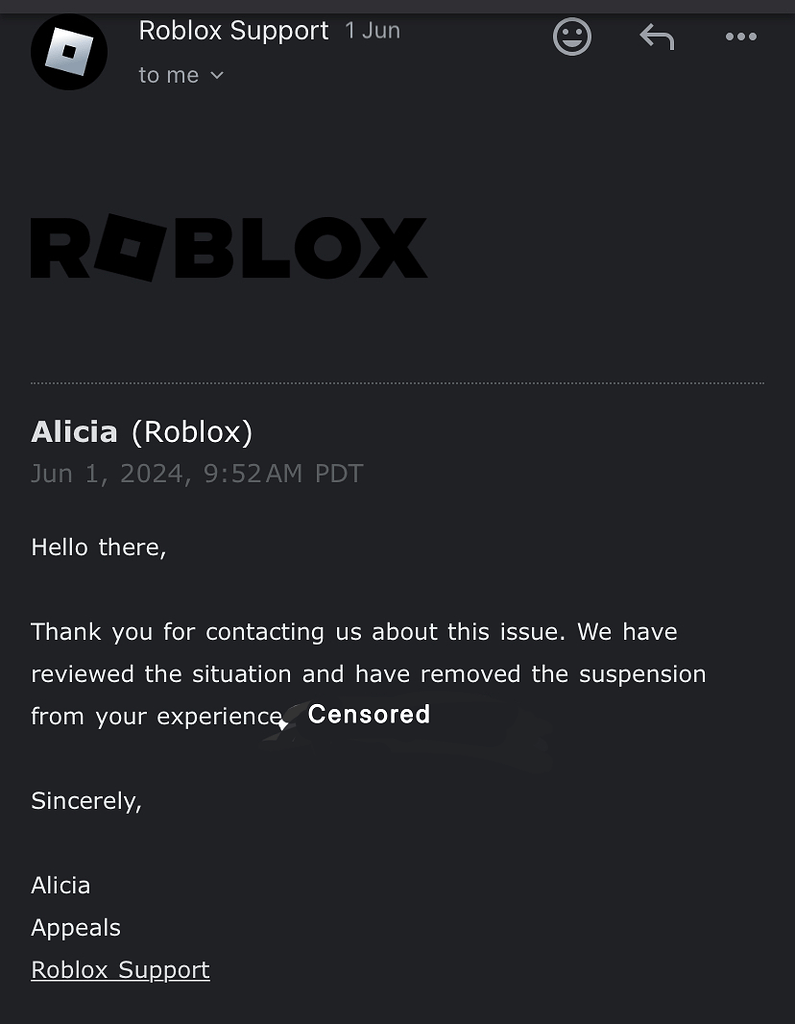795x1024 pixels.
Task: Open the three-dot more options menu
Action: pos(741,37)
